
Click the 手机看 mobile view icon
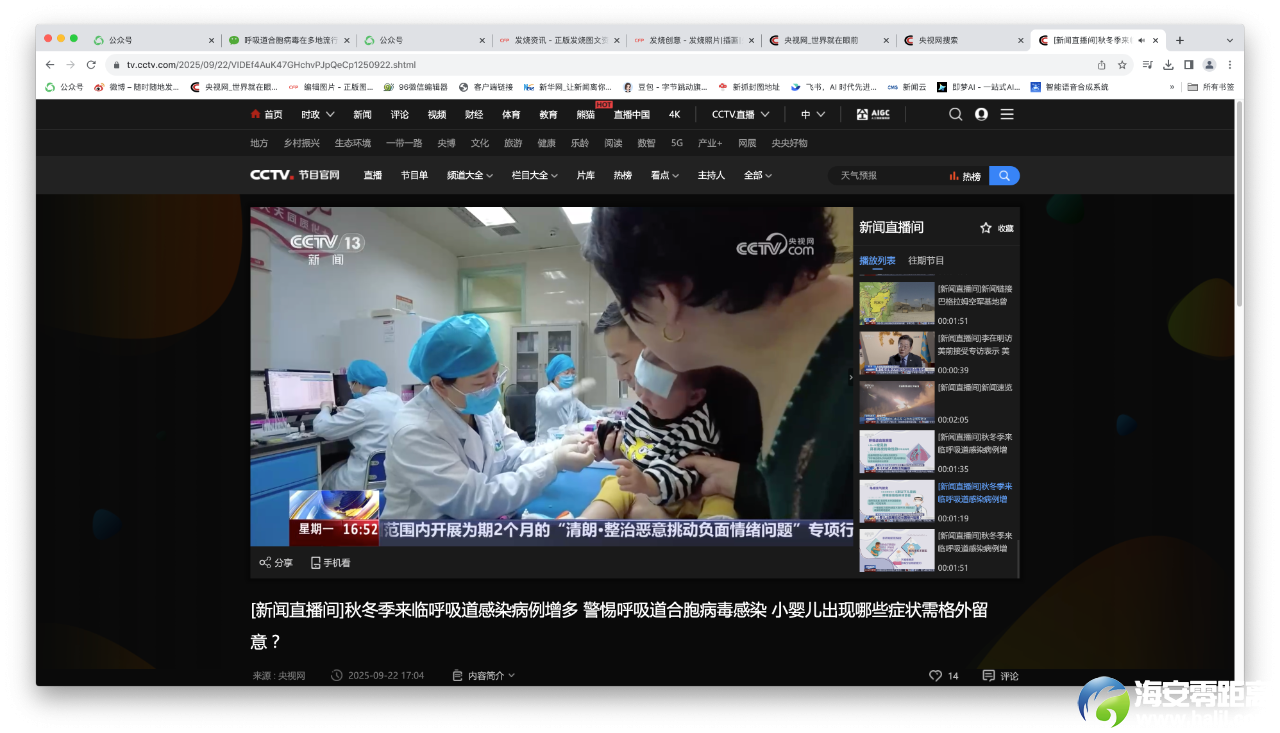(x=316, y=563)
